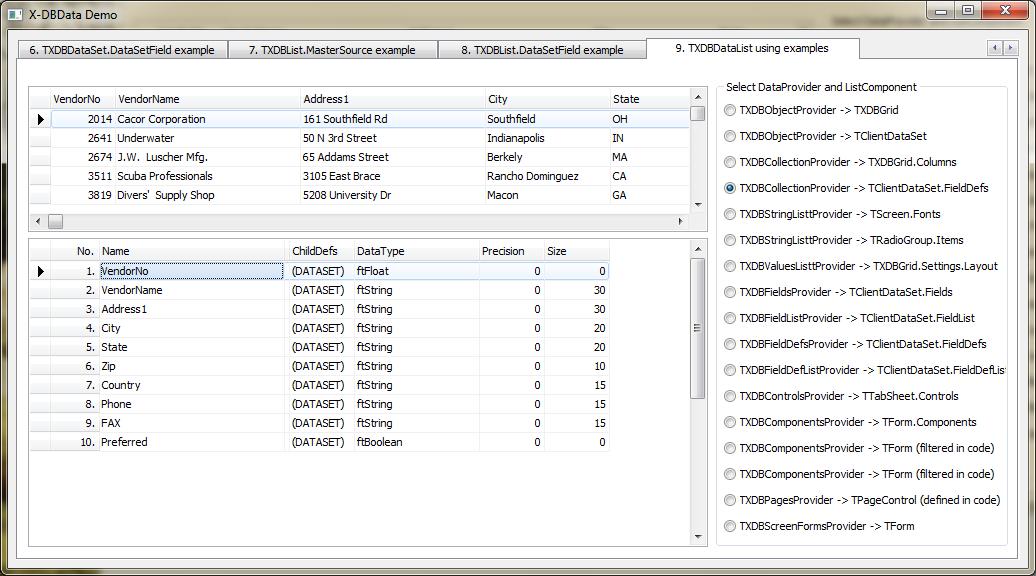Image resolution: width=1036 pixels, height=576 pixels.
Task: Select TXDBObjectProvider -> TXDBGrid radio option
Action: (730, 110)
